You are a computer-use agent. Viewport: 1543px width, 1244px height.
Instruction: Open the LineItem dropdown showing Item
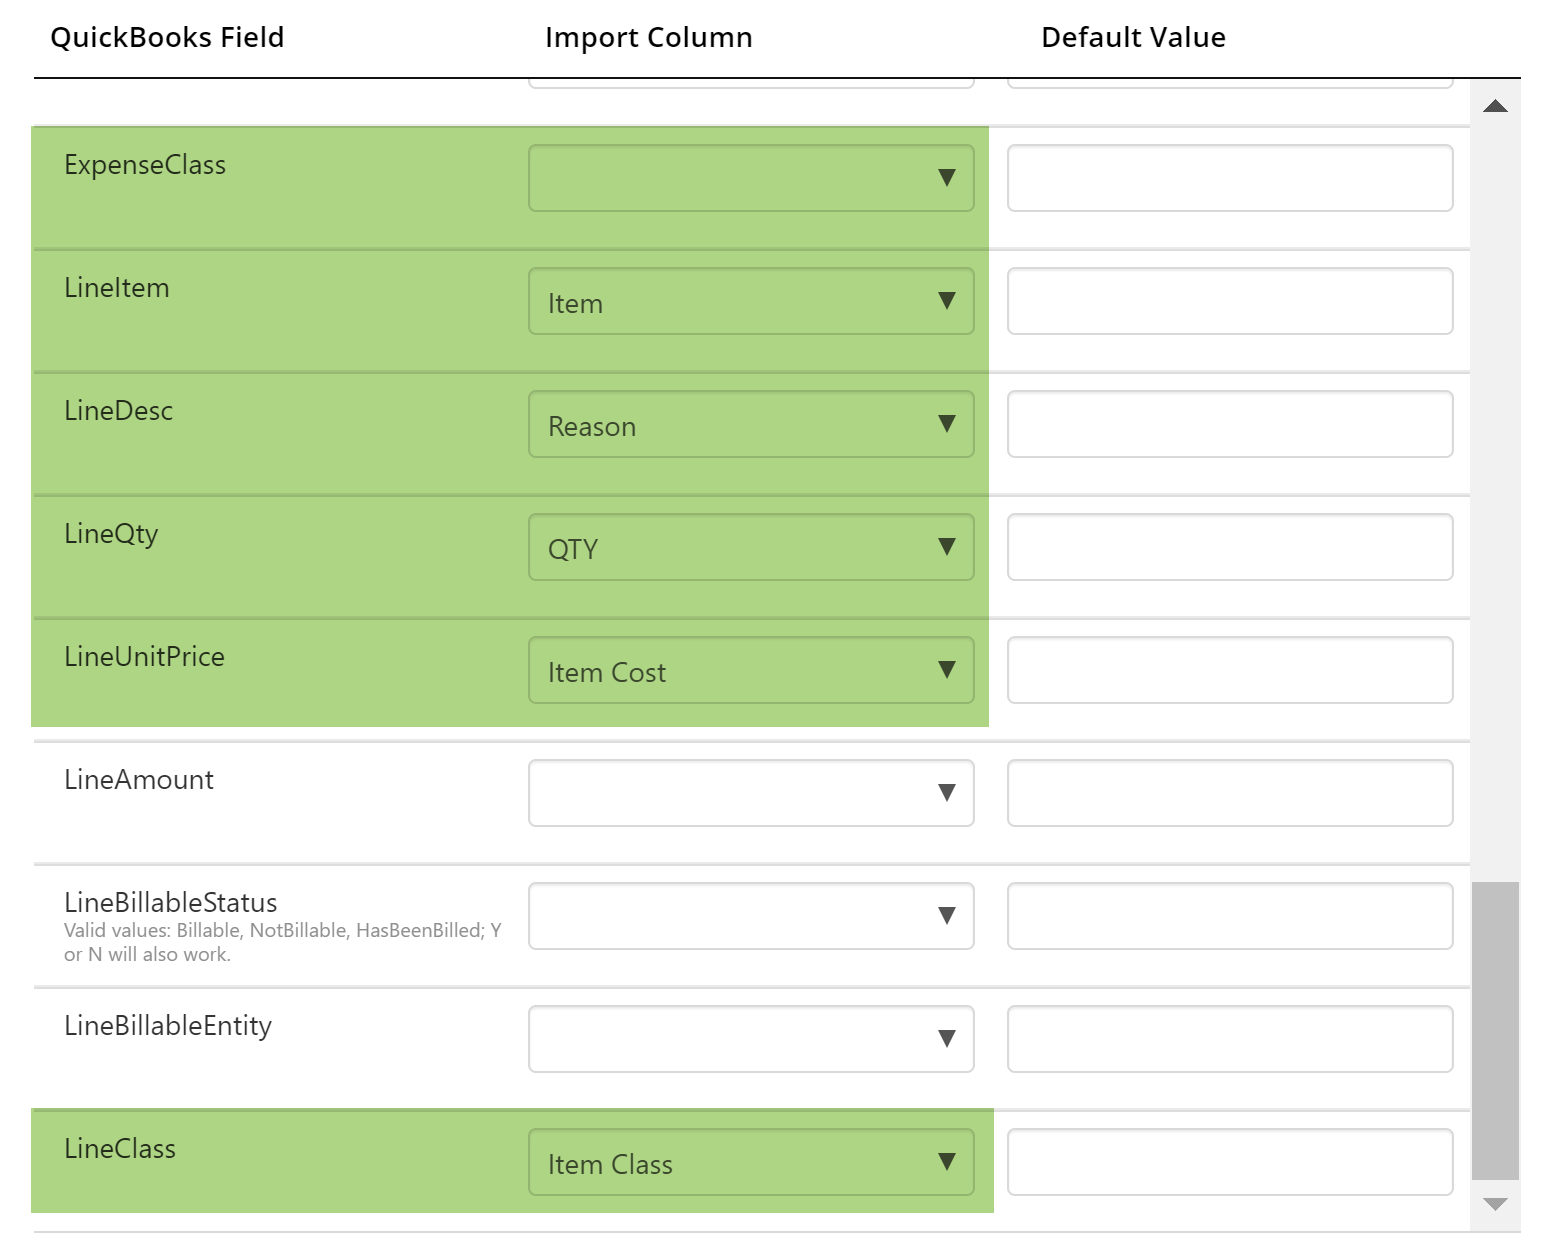pyautogui.click(x=750, y=301)
